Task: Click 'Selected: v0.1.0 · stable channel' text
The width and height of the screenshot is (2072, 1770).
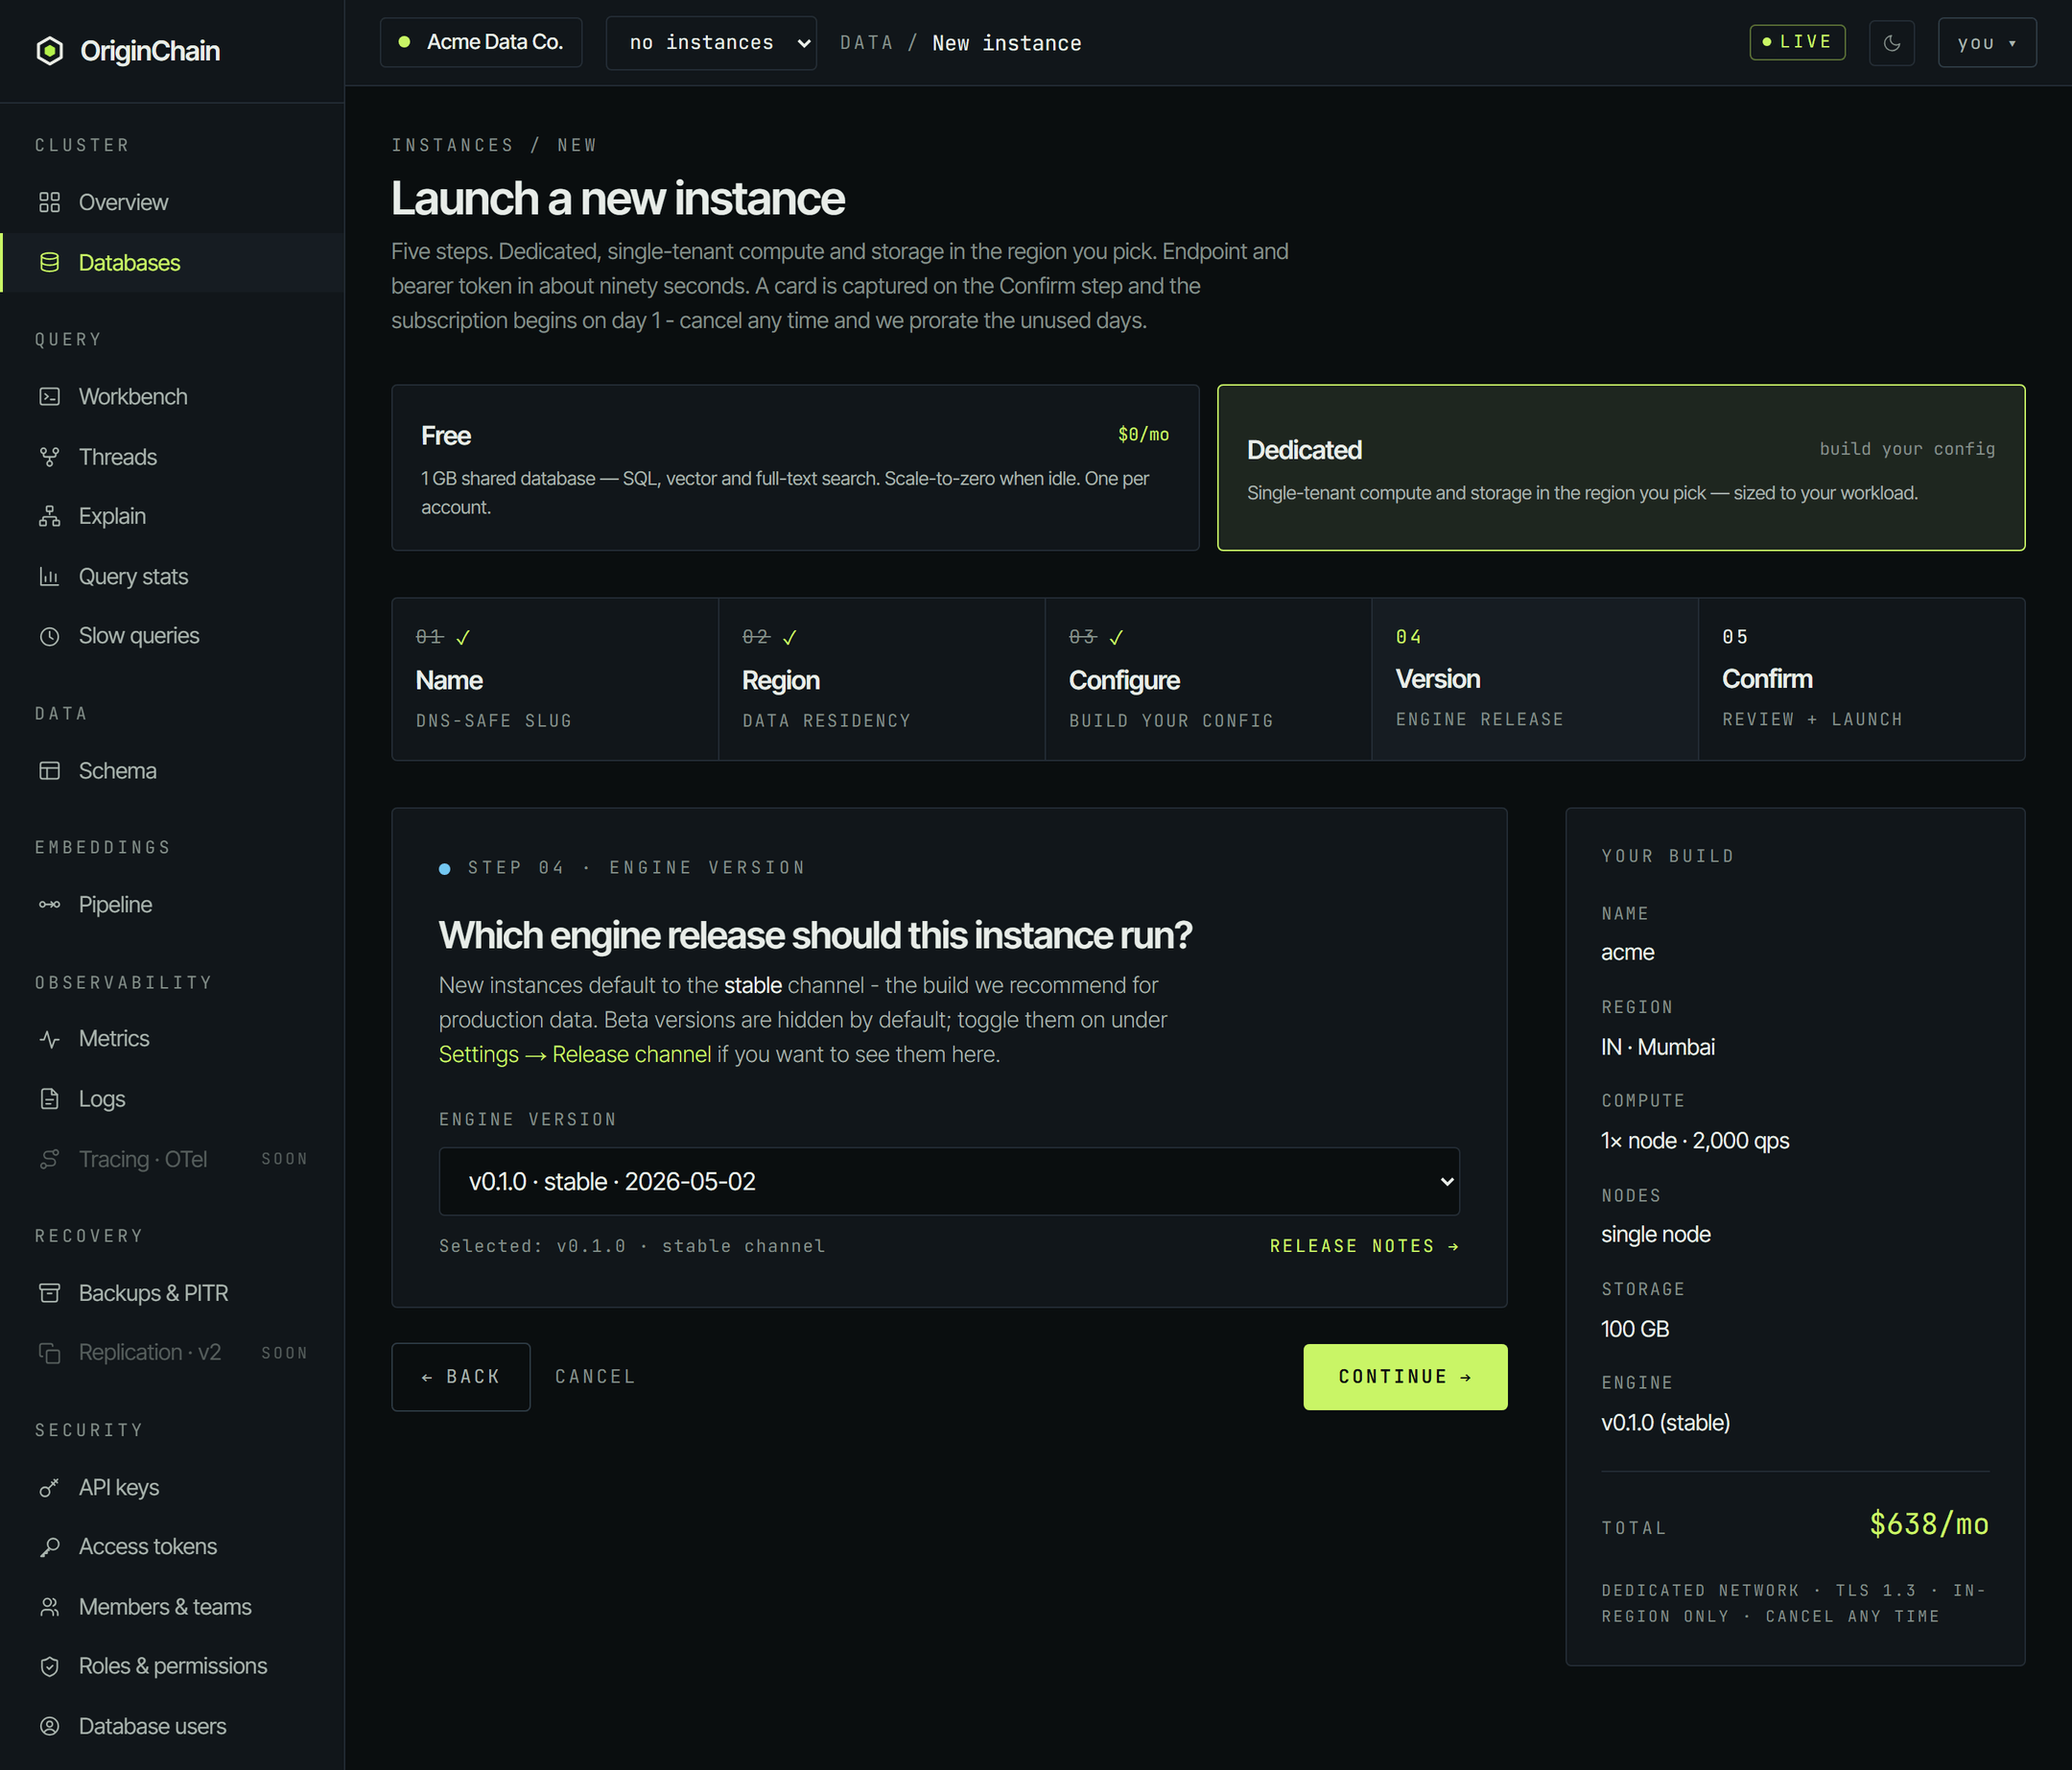Action: (632, 1246)
